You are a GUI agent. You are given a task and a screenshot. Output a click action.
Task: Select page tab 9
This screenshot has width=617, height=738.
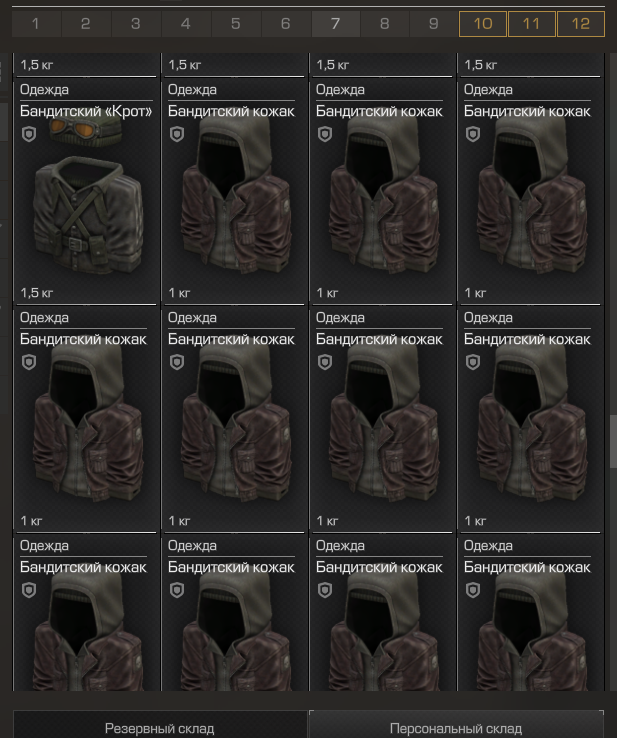pyautogui.click(x=434, y=24)
